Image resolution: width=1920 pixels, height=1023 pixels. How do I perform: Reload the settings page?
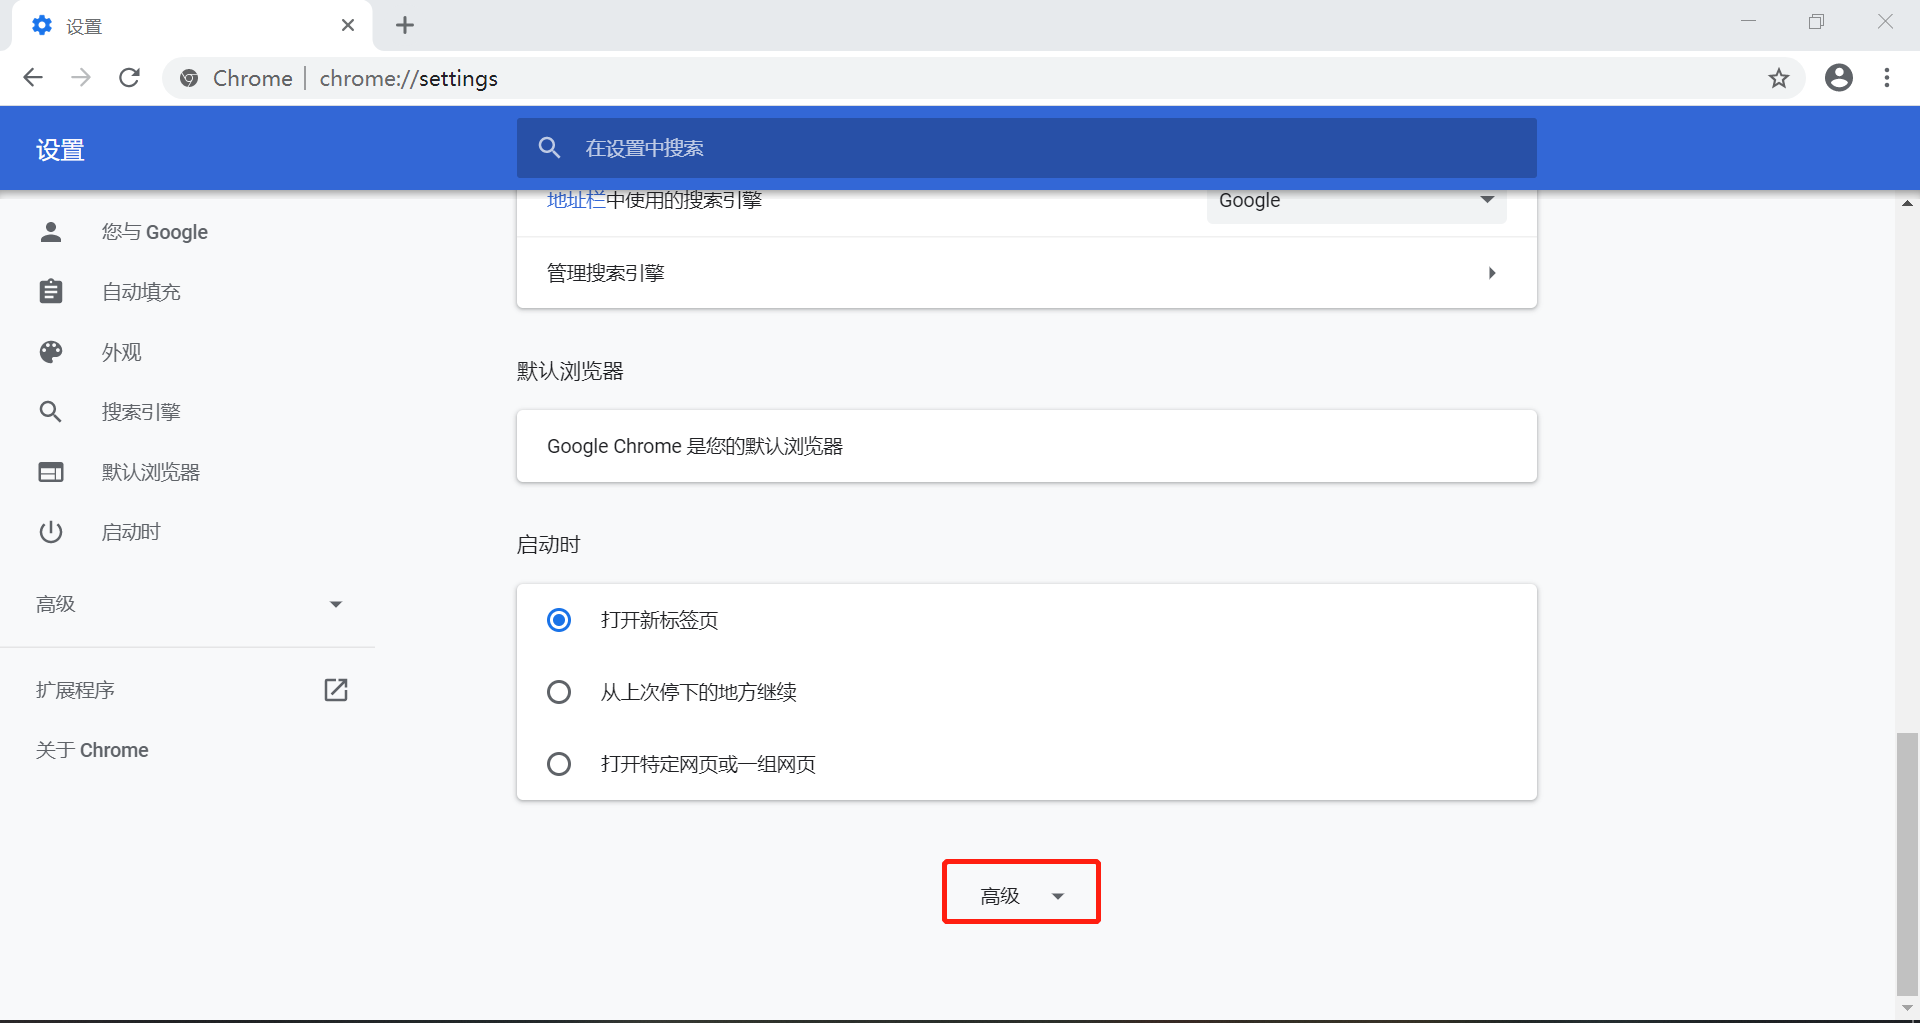(x=129, y=78)
